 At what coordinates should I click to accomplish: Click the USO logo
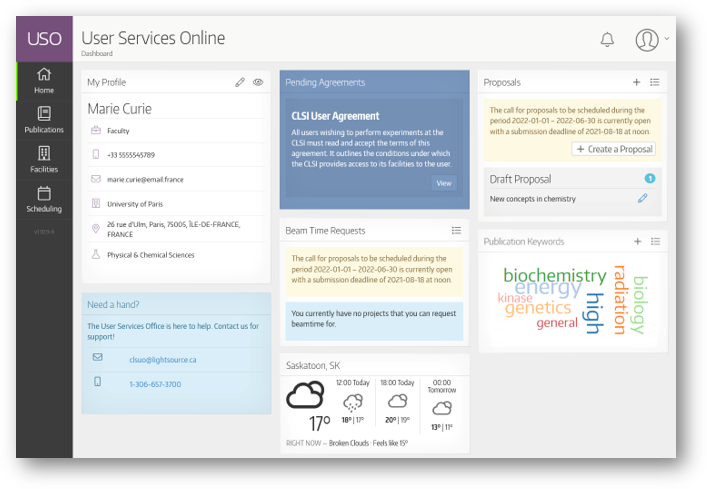[44, 39]
